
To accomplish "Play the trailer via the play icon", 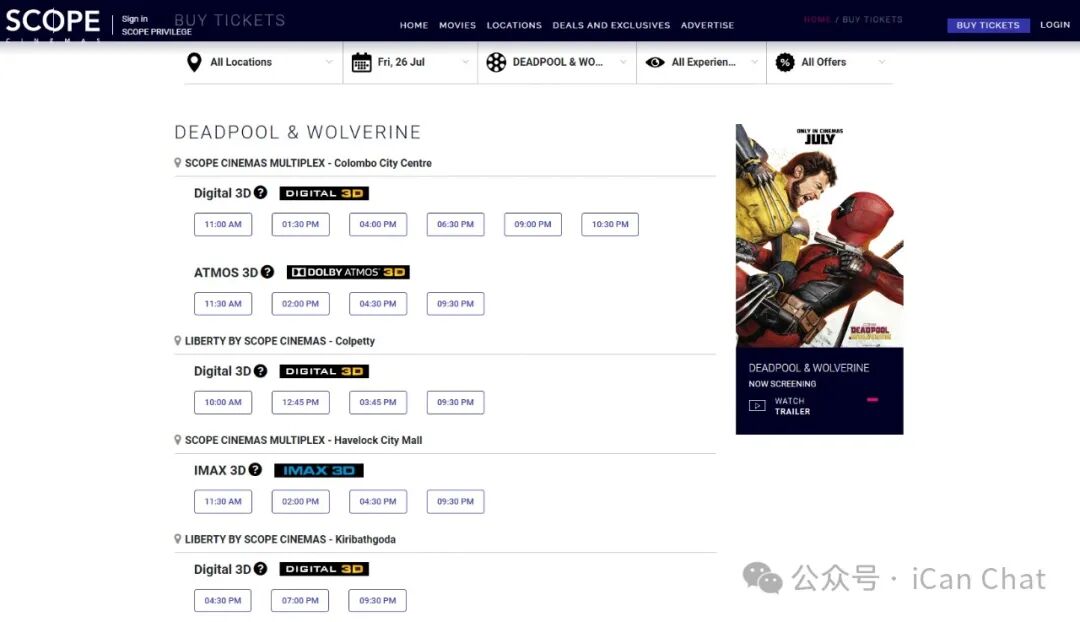I will [x=757, y=406].
